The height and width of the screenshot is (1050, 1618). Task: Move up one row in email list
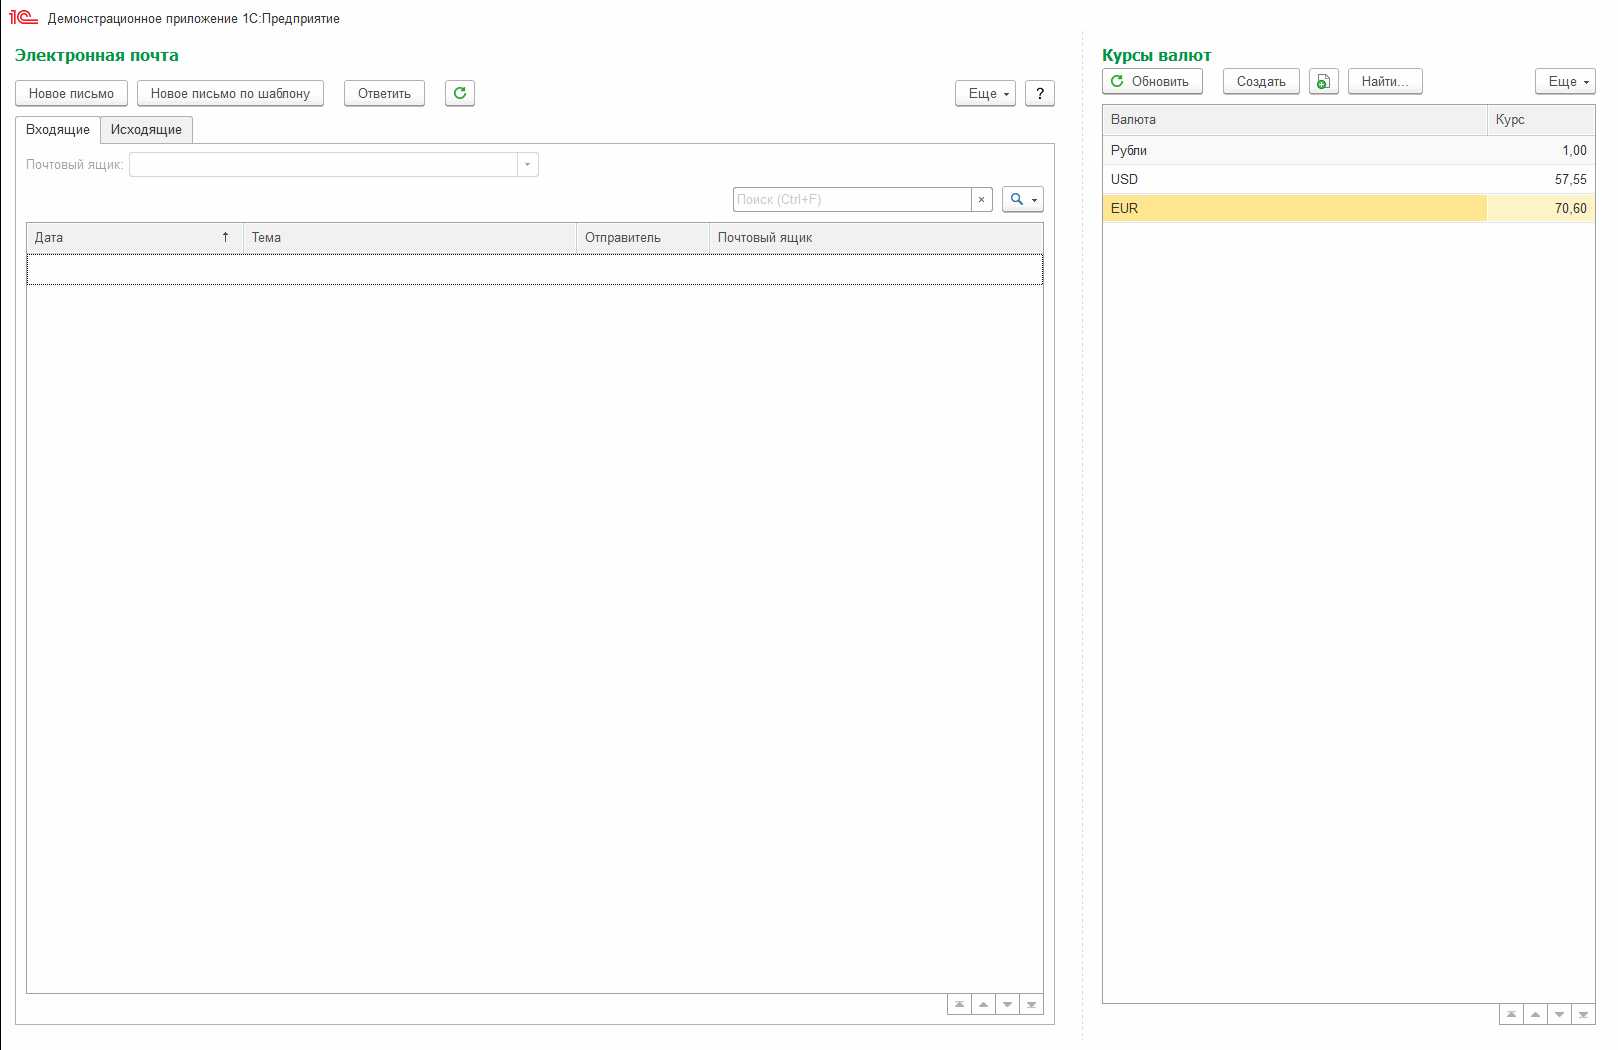[983, 1004]
